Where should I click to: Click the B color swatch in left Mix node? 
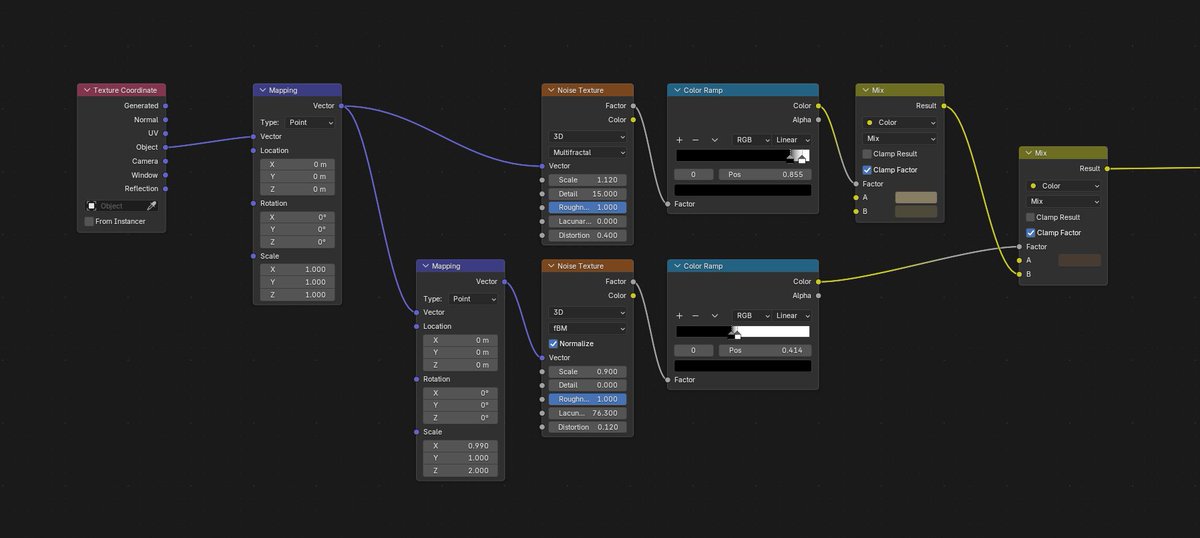pos(916,212)
